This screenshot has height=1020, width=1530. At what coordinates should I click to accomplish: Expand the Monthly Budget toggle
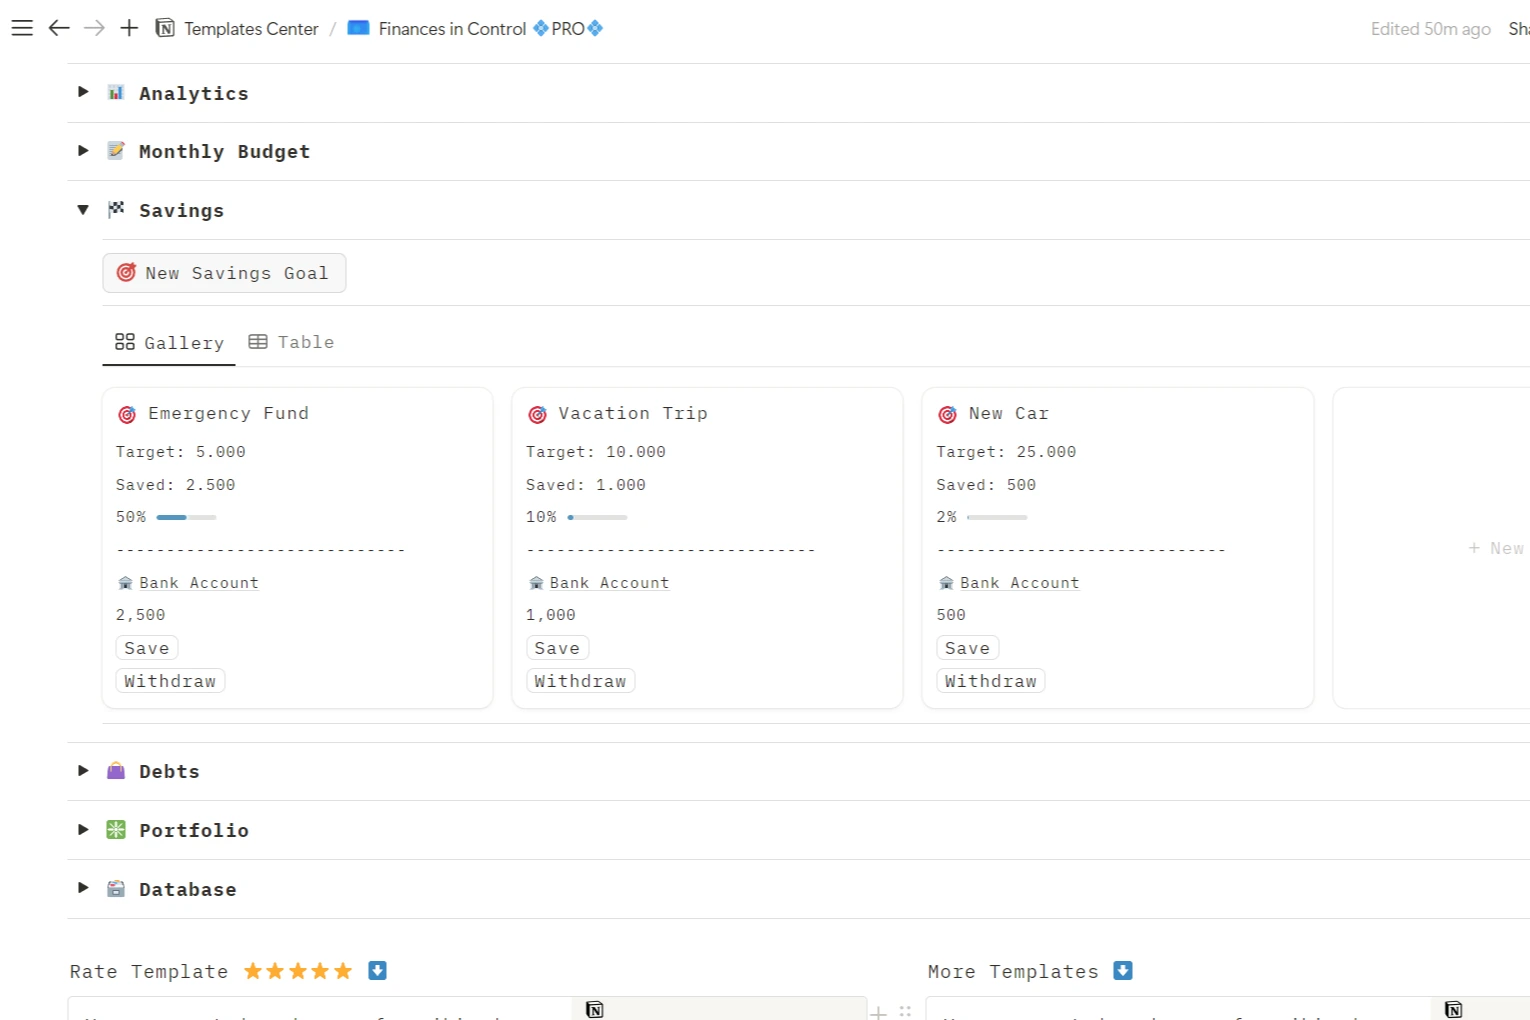[x=83, y=151]
